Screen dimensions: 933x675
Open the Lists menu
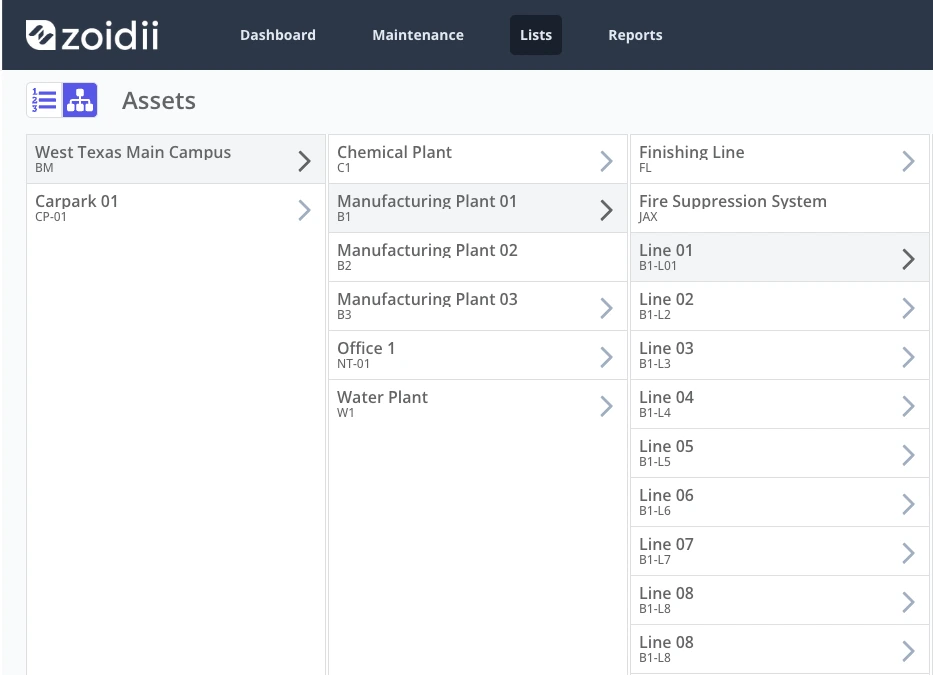(536, 35)
